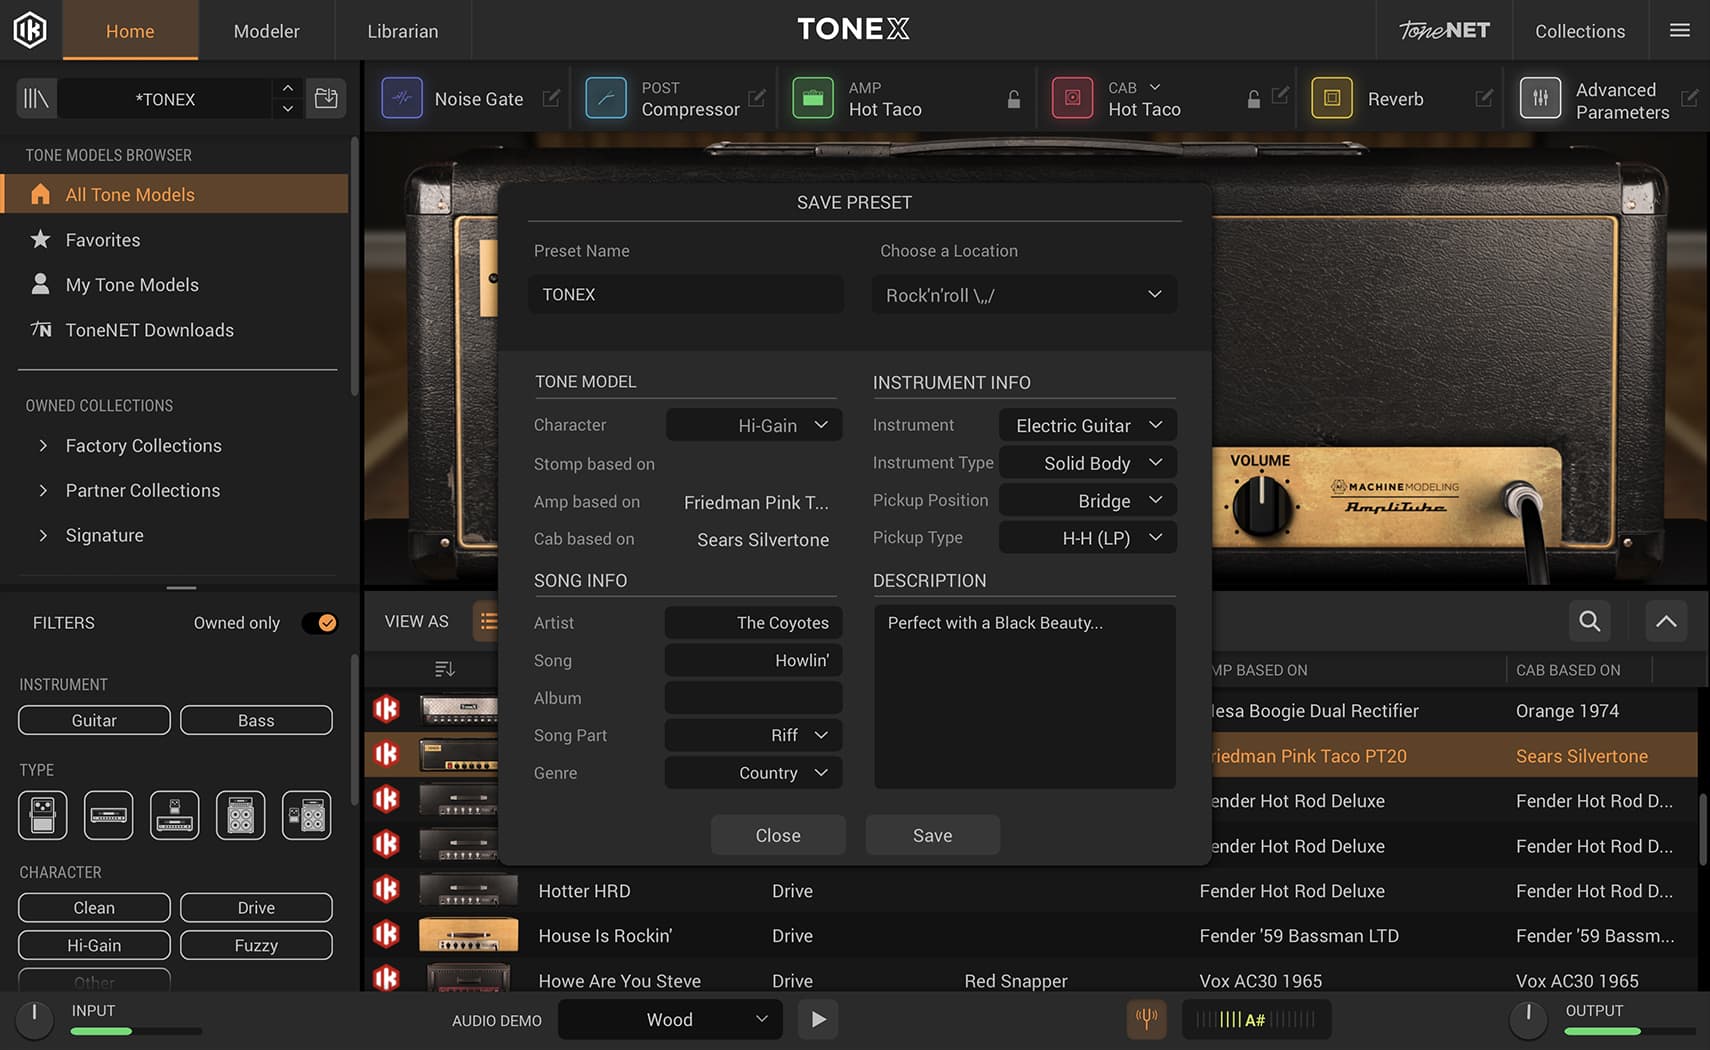Toggle the Hi-Gain character filter
1710x1050 pixels.
click(x=94, y=945)
